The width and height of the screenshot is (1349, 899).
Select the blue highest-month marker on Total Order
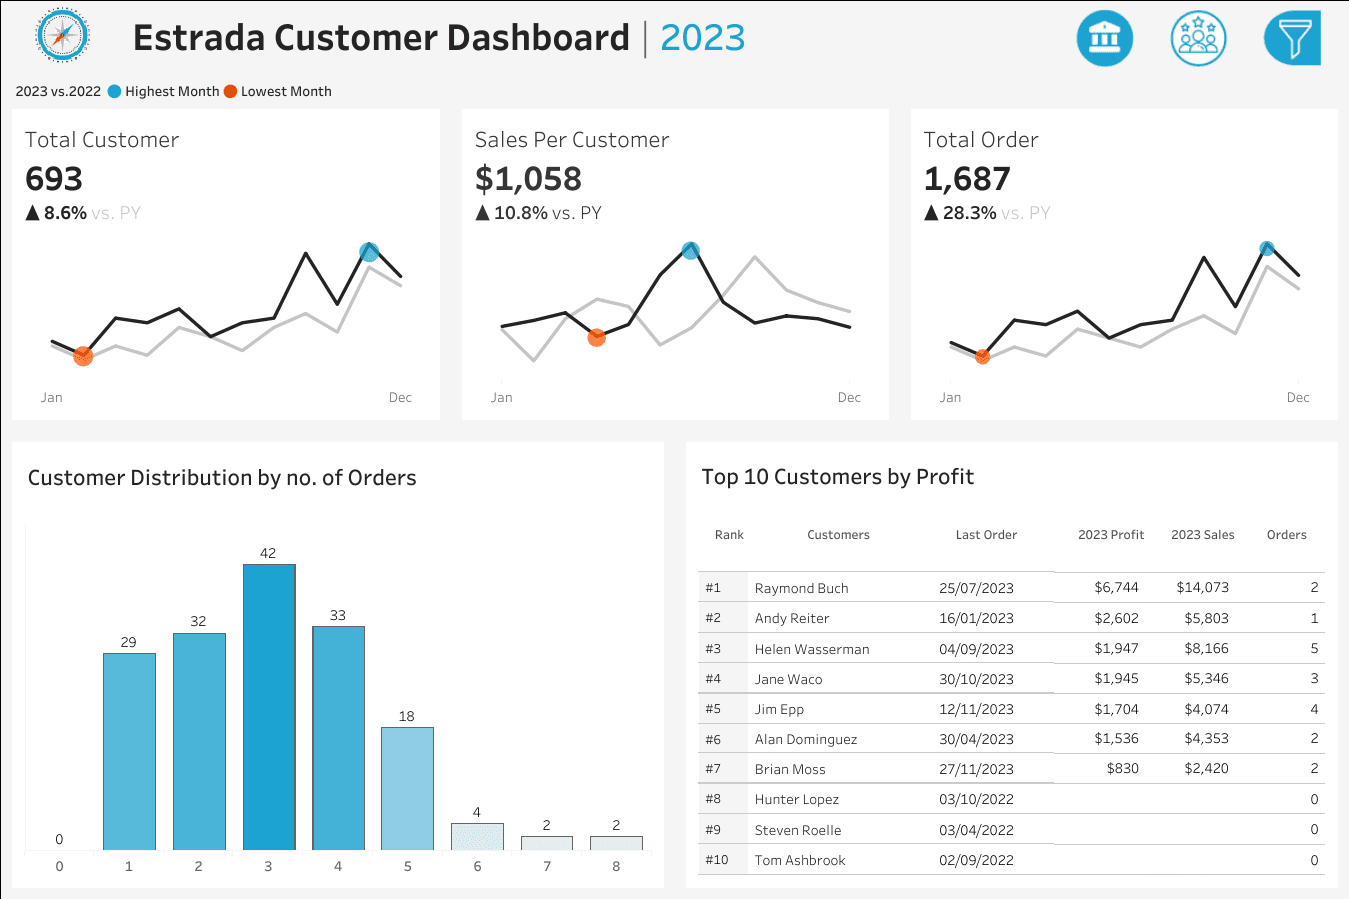point(1266,246)
